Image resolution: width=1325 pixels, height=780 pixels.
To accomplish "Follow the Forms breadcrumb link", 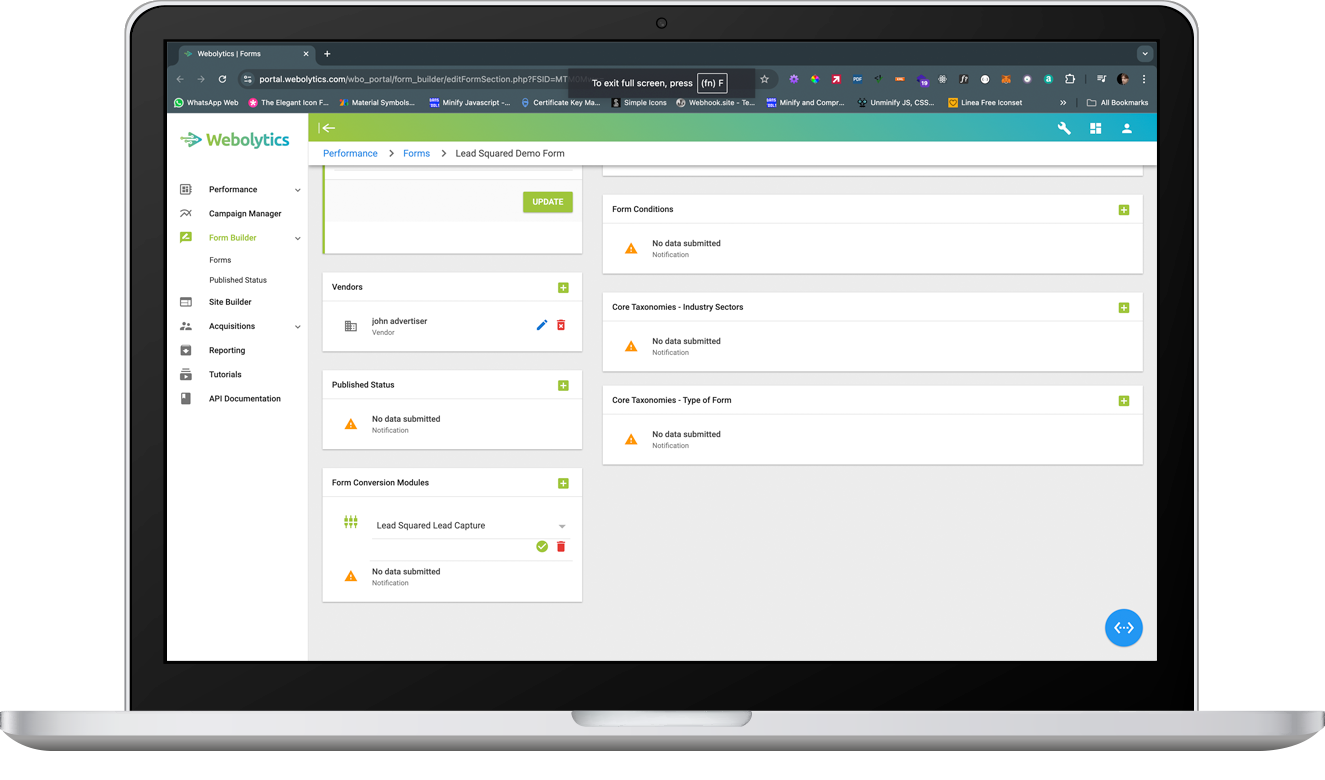I will tap(416, 154).
